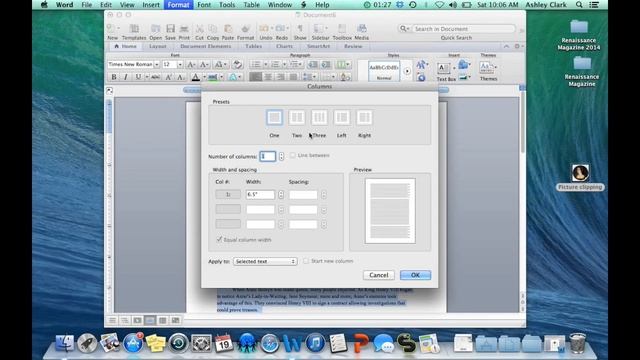The image size is (640, 360).
Task: Click the Number of columns input field
Action: pyautogui.click(x=268, y=156)
